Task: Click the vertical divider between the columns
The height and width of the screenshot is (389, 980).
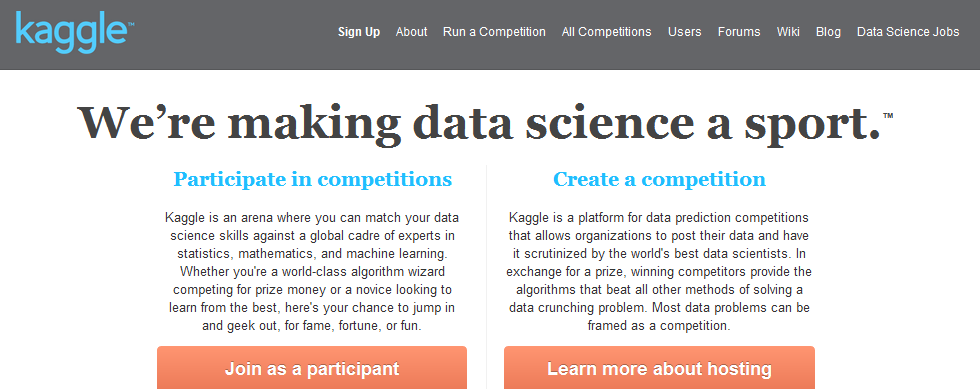Action: point(486,277)
